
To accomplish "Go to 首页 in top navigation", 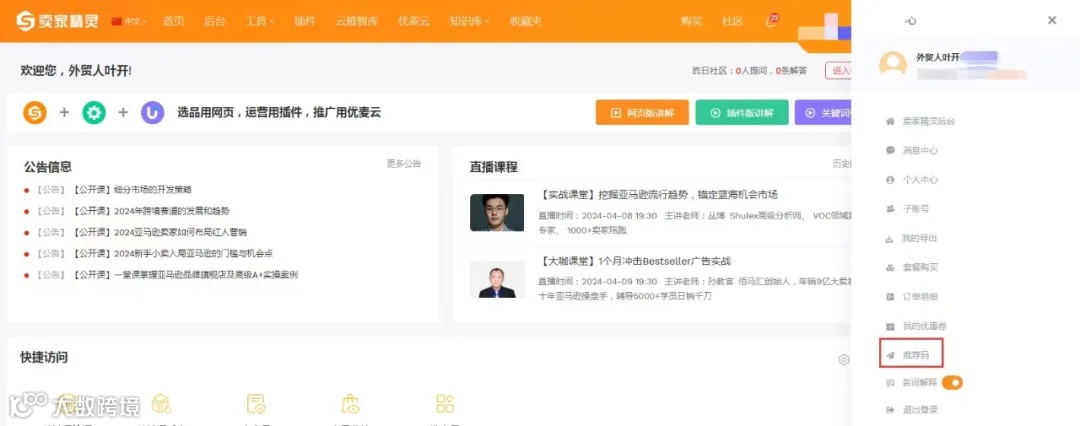I will (174, 21).
